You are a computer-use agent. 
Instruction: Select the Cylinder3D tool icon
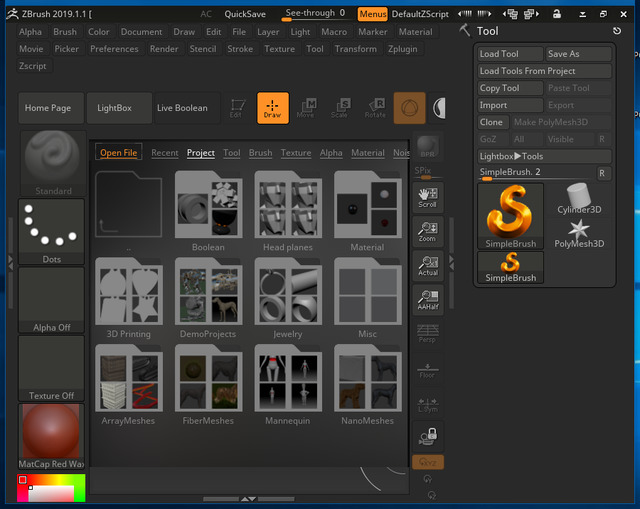(579, 198)
